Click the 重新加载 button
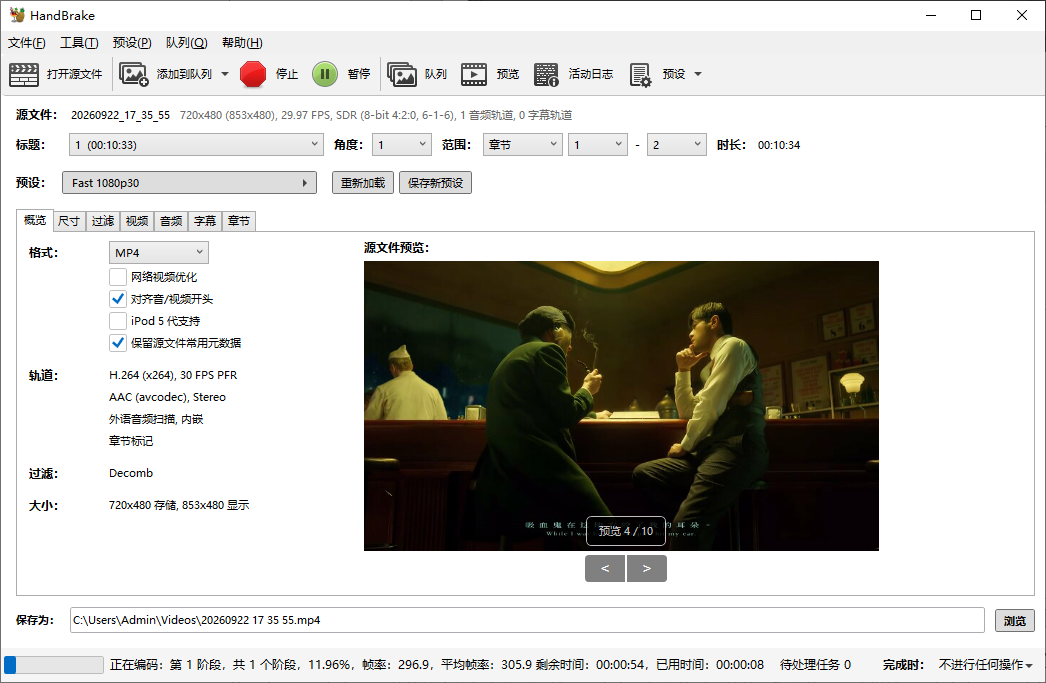Viewport: 1046px width, 683px height. (x=363, y=183)
